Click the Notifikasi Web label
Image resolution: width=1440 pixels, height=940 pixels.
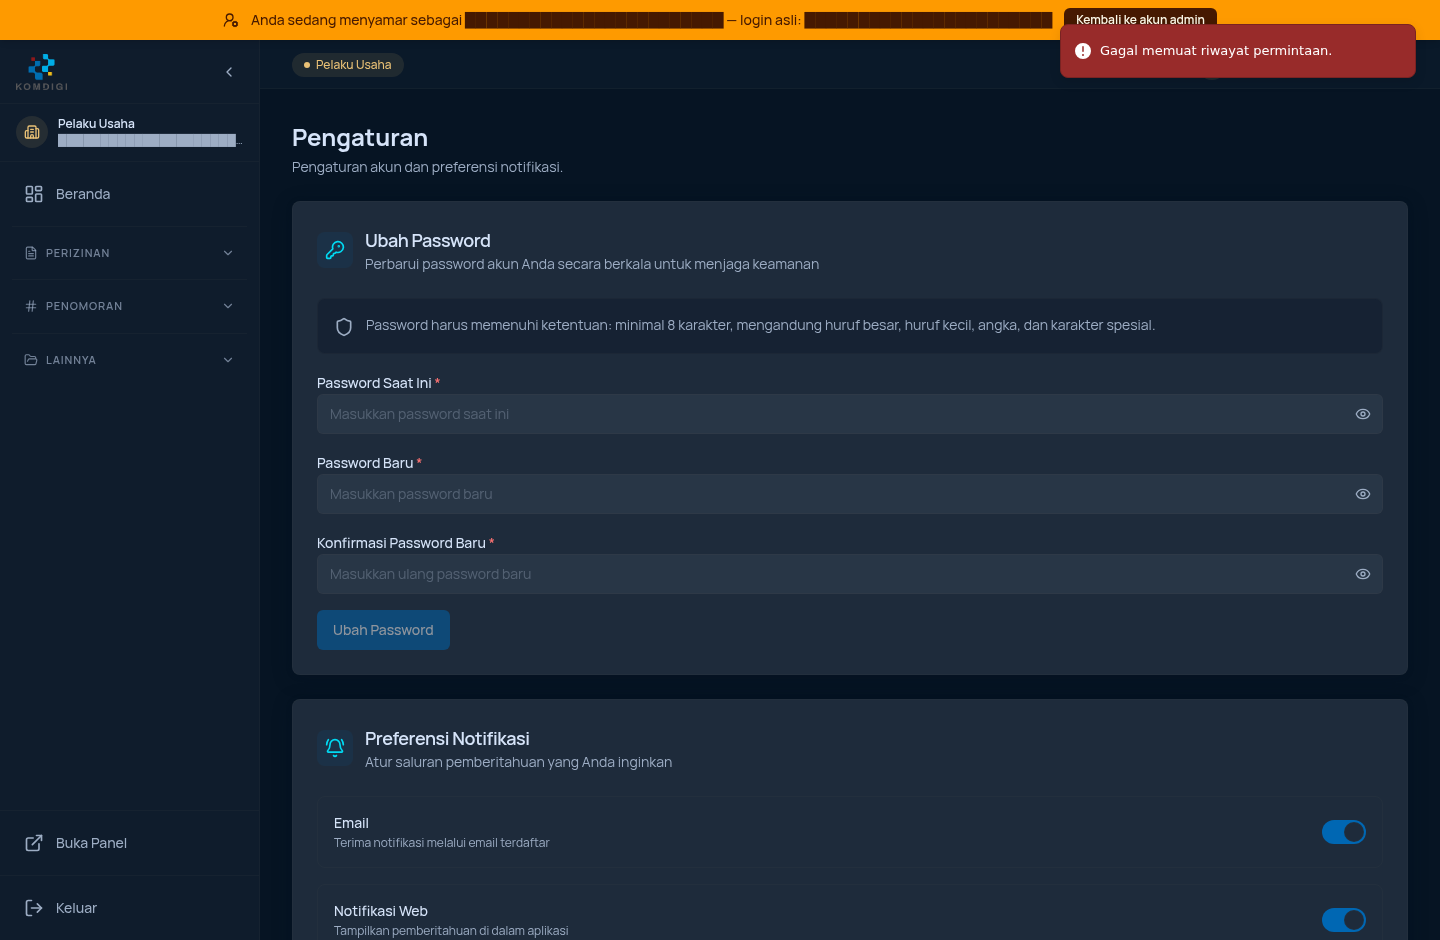pyautogui.click(x=381, y=911)
